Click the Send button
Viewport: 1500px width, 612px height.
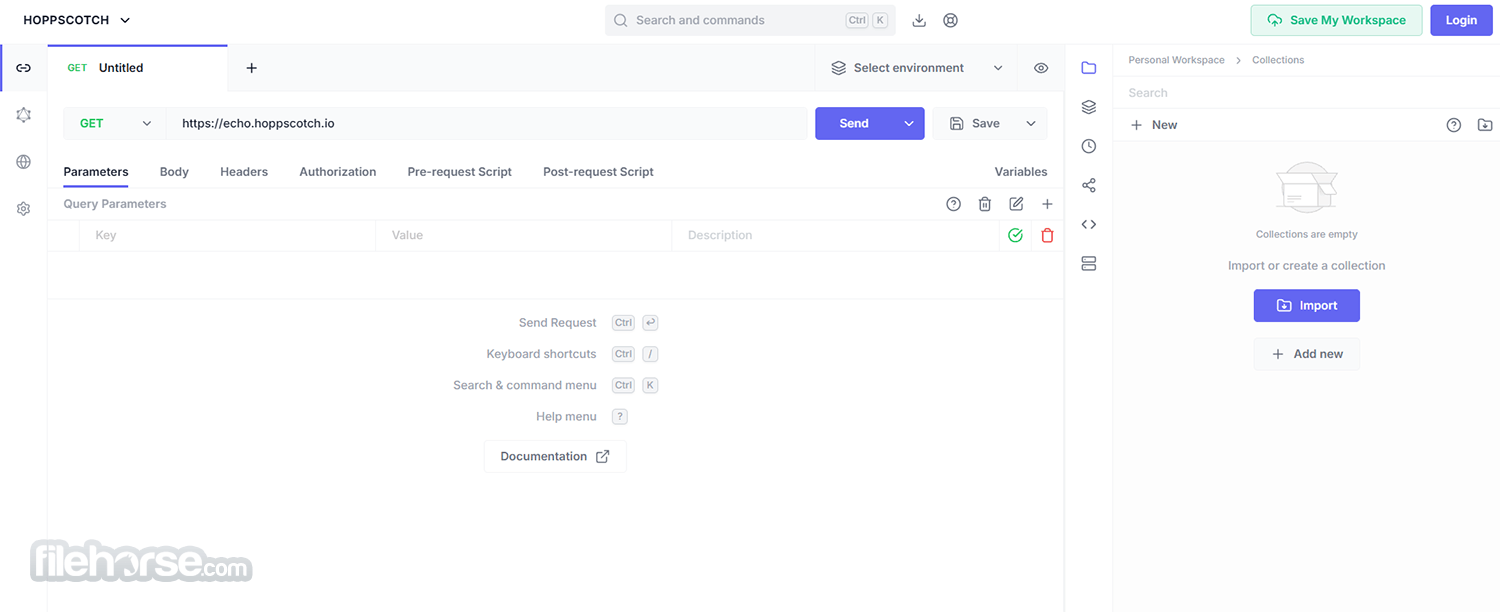[854, 123]
